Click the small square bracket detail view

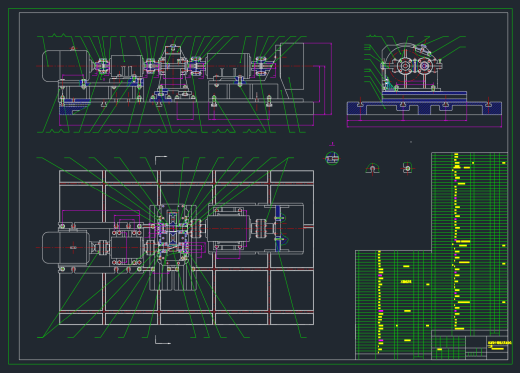point(407,168)
